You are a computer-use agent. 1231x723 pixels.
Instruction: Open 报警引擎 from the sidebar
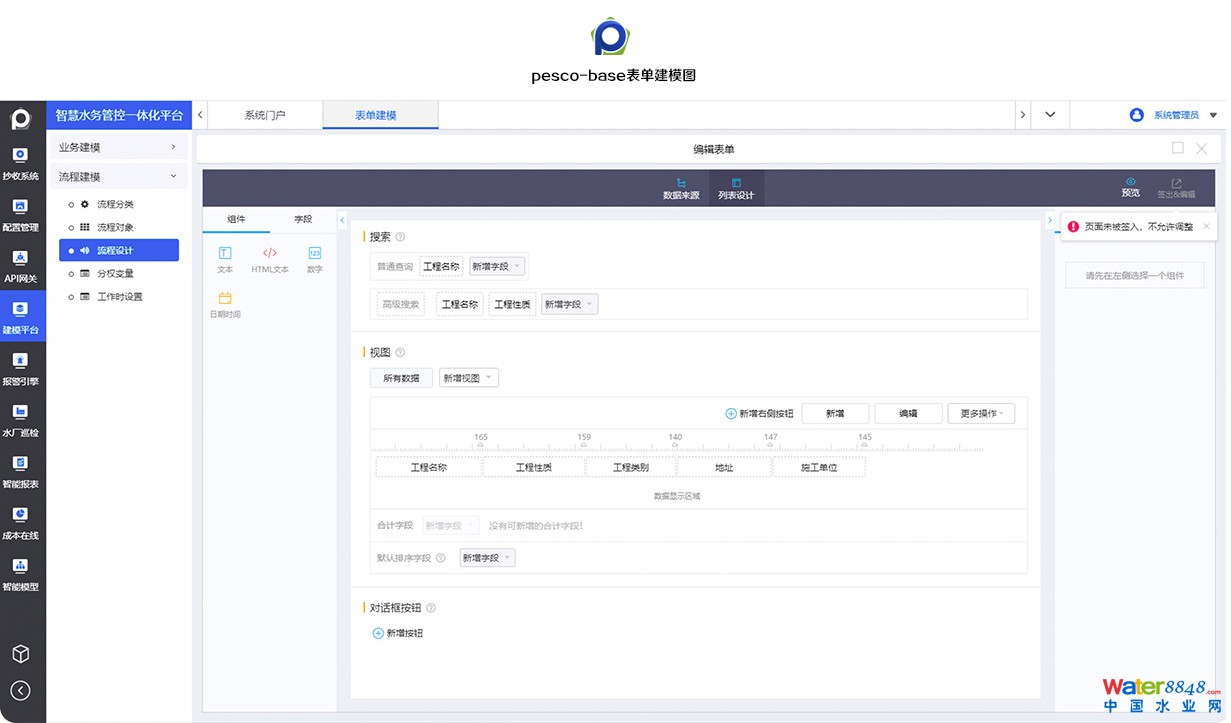[x=20, y=368]
